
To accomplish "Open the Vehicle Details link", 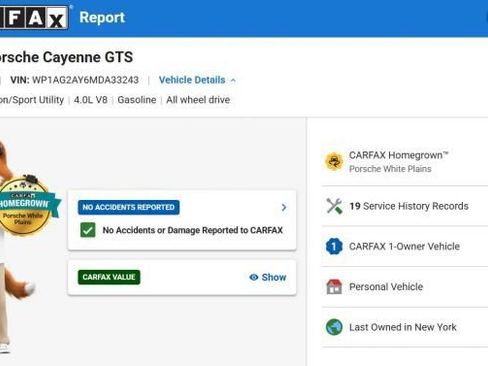I will click(x=192, y=80).
